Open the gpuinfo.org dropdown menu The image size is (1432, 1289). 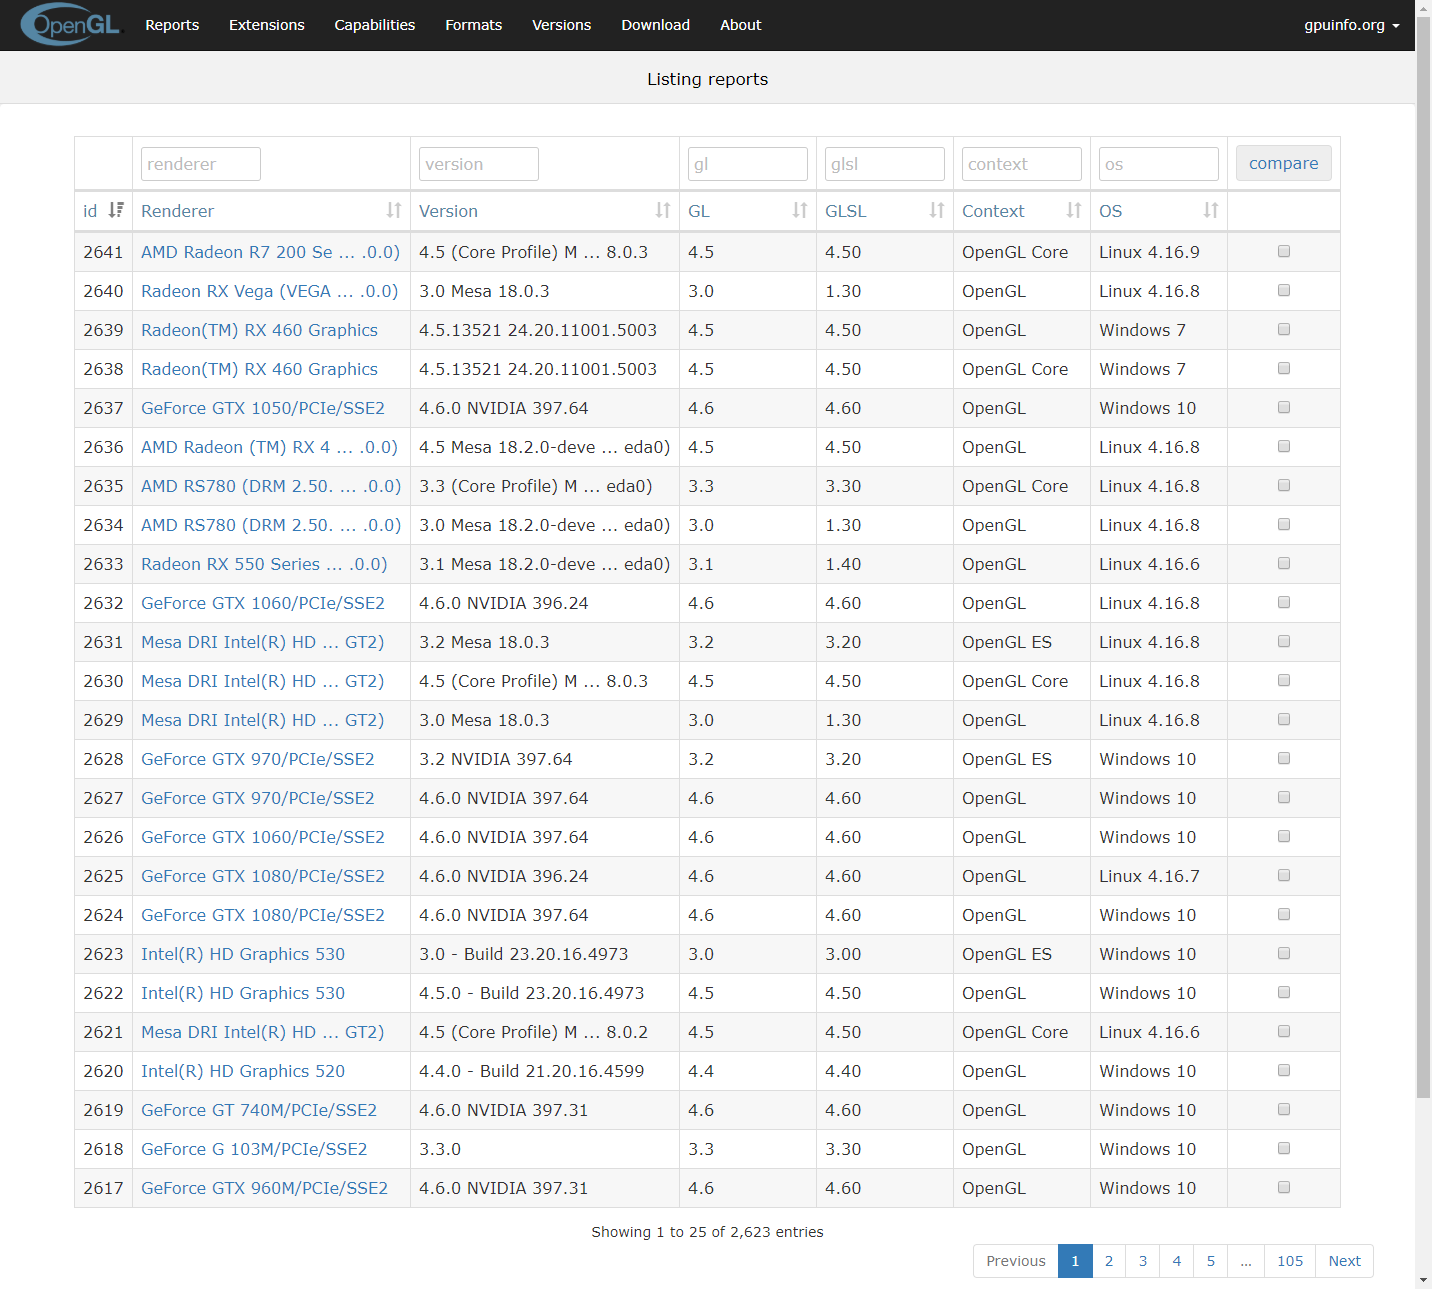pos(1351,25)
